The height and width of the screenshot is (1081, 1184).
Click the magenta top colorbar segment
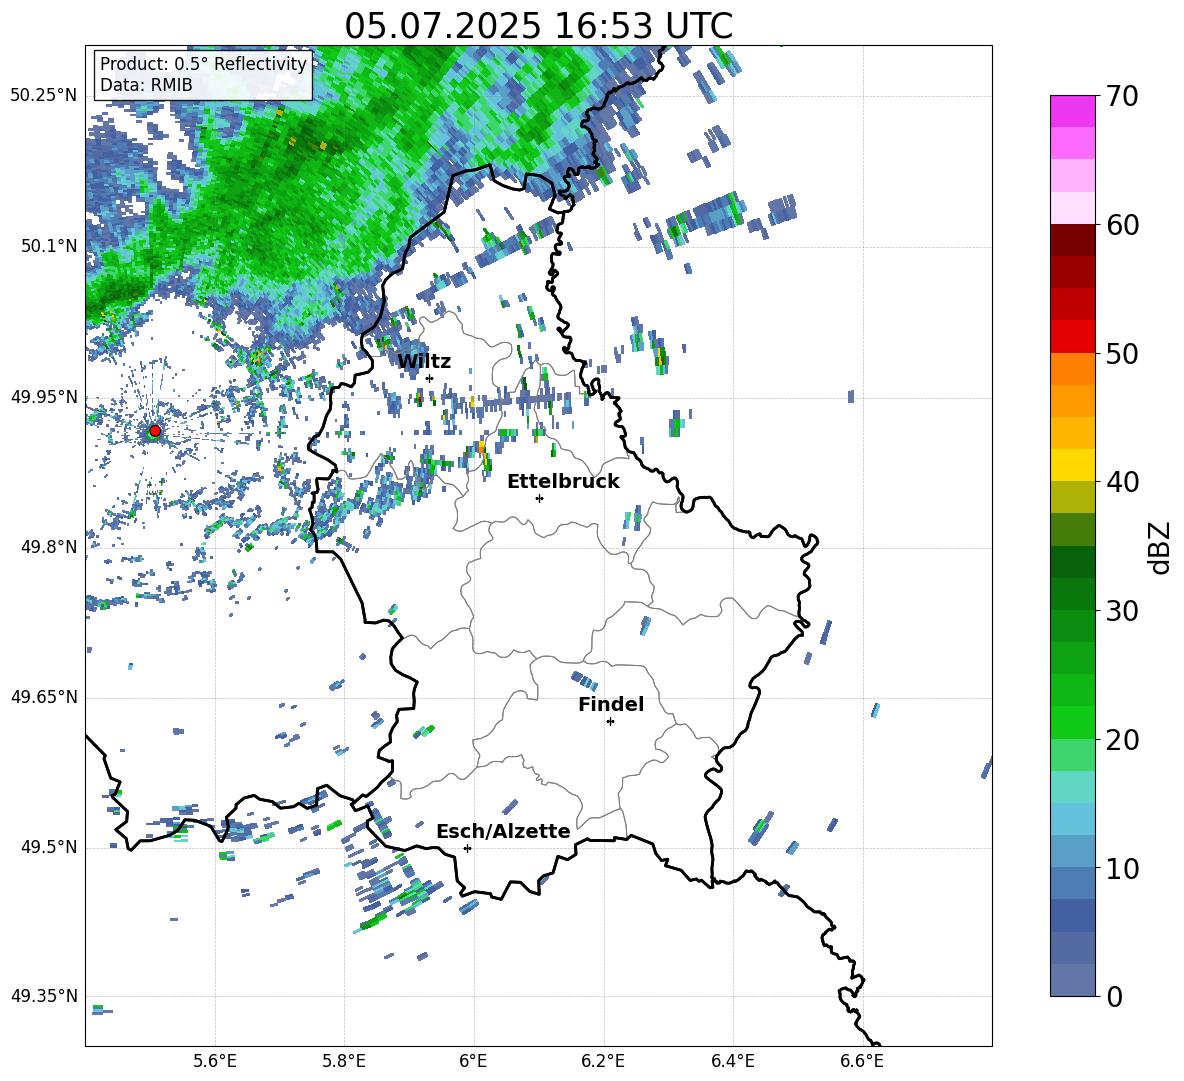1073,112
